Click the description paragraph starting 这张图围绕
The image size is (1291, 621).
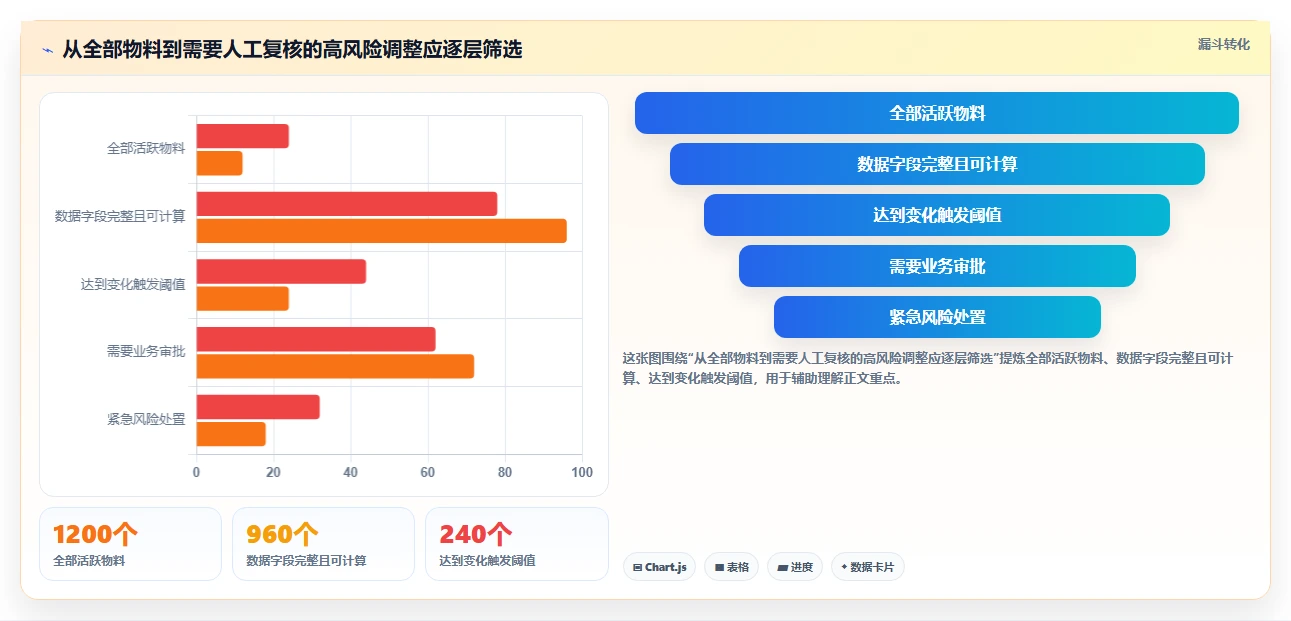tap(928, 368)
